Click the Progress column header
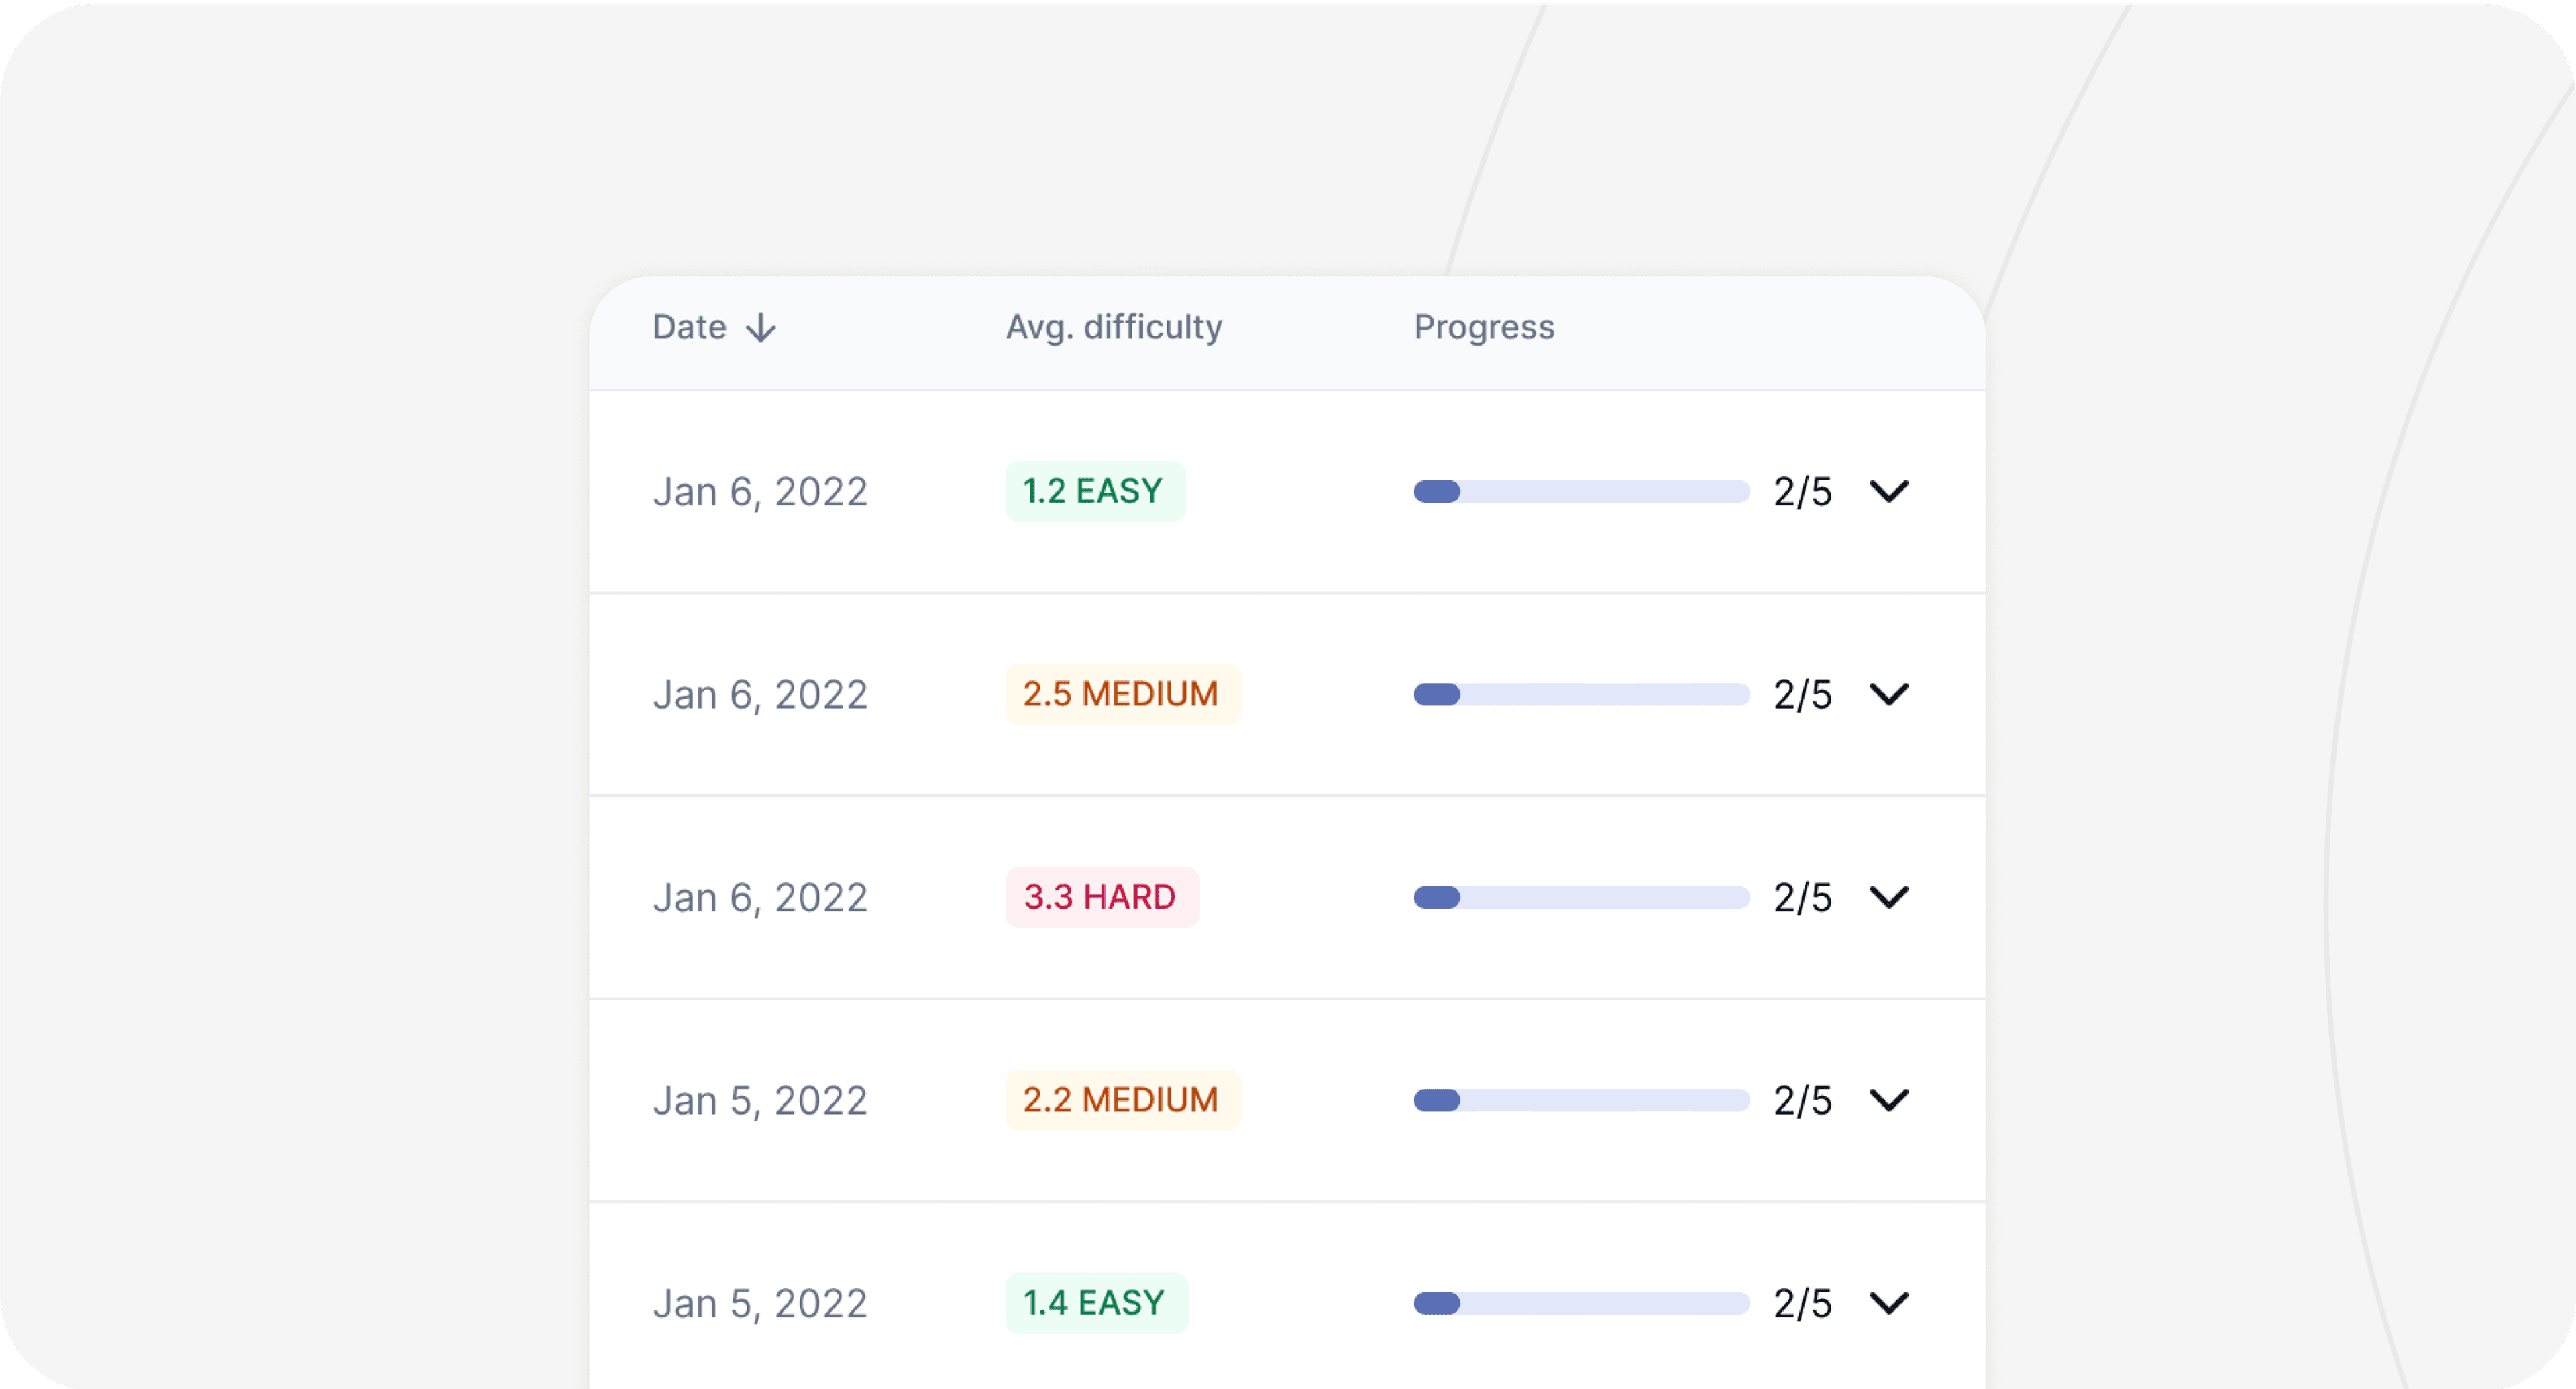Screen dimensions: 2576x1389 tap(1484, 327)
